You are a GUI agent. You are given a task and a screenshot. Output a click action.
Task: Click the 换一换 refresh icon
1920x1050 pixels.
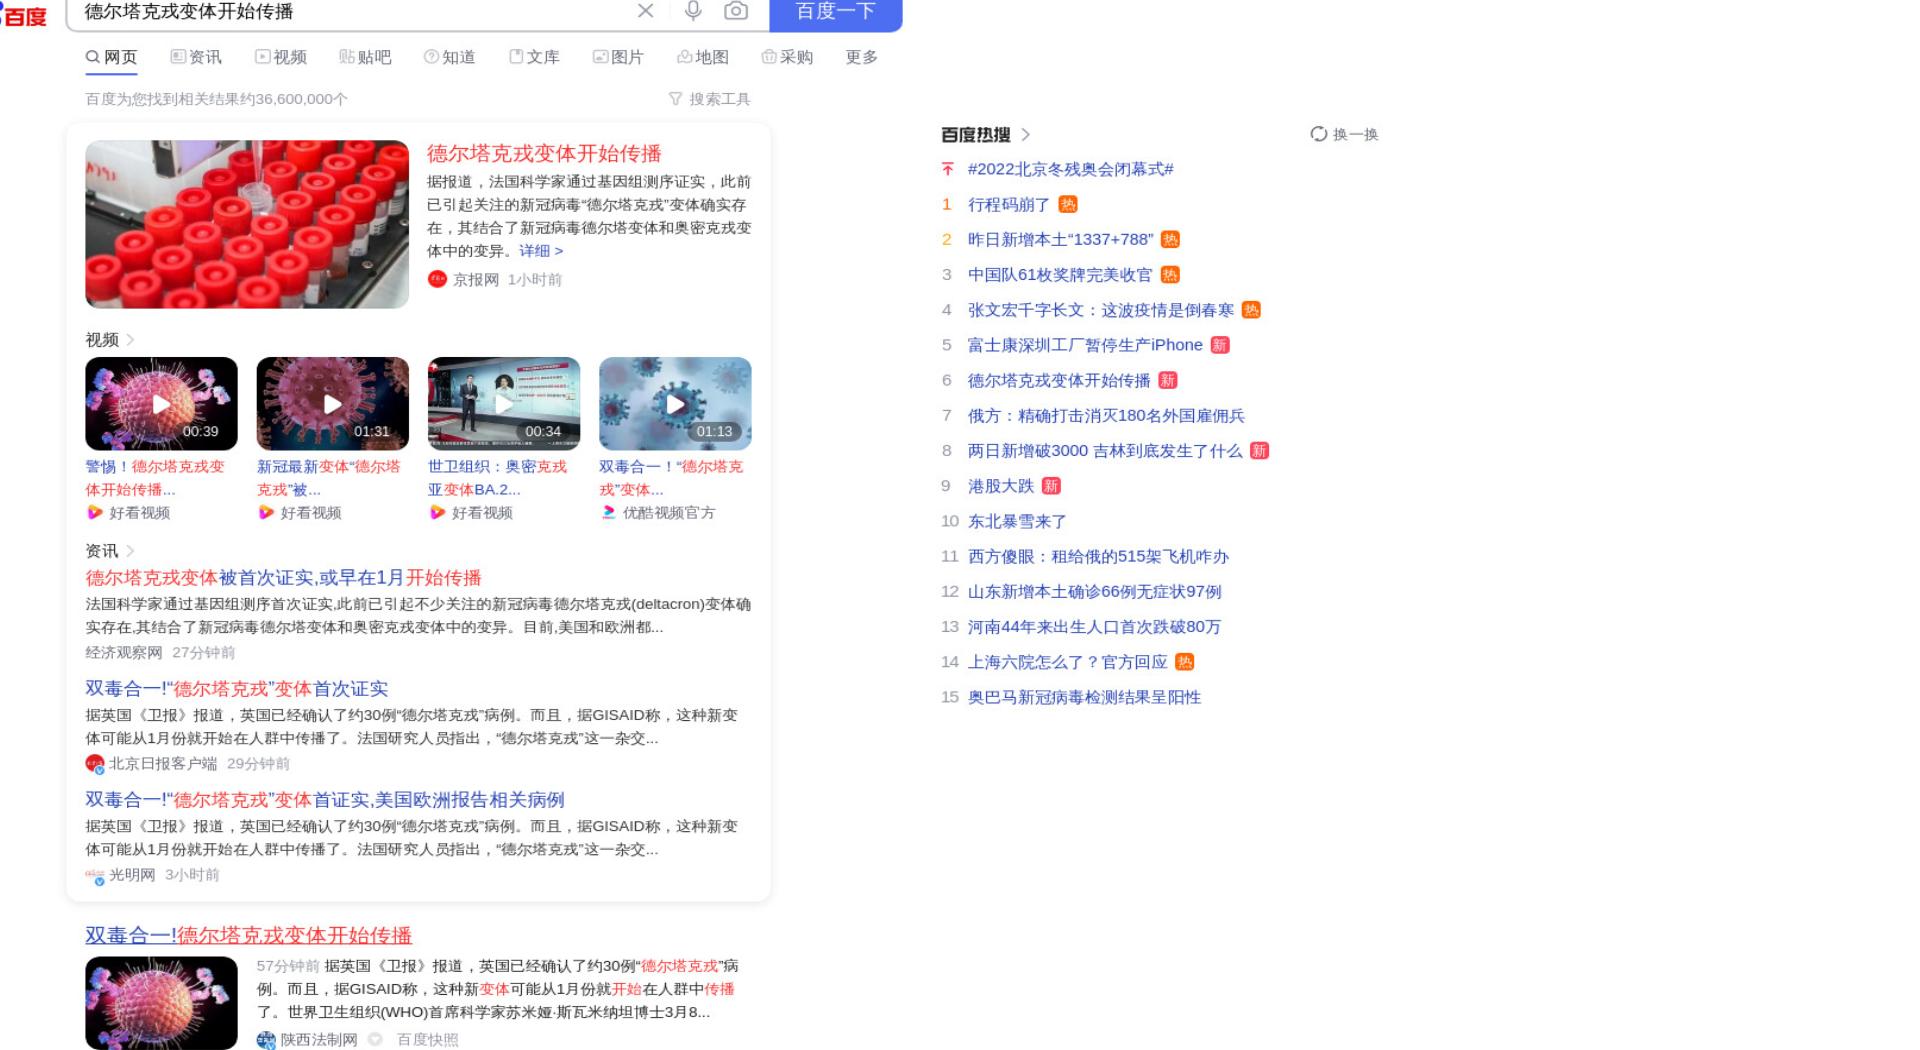pos(1318,134)
